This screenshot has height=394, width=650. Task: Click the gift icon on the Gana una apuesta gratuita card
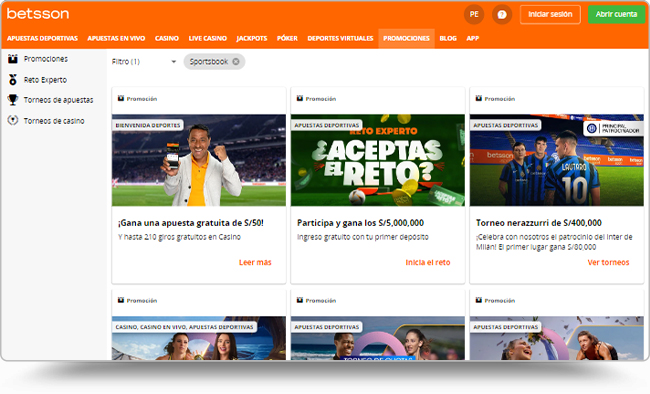121,98
